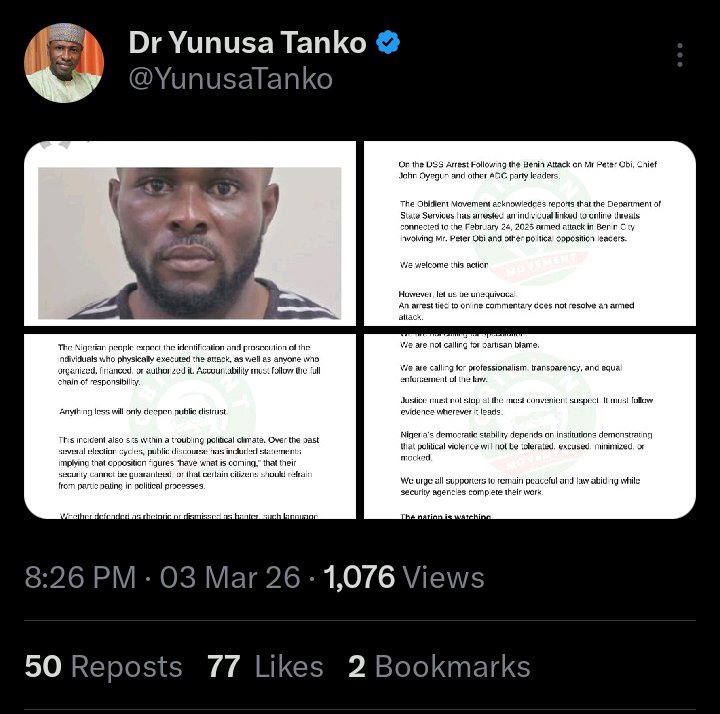Click the 'The nation is watching' text

pyautogui.click(x=446, y=516)
